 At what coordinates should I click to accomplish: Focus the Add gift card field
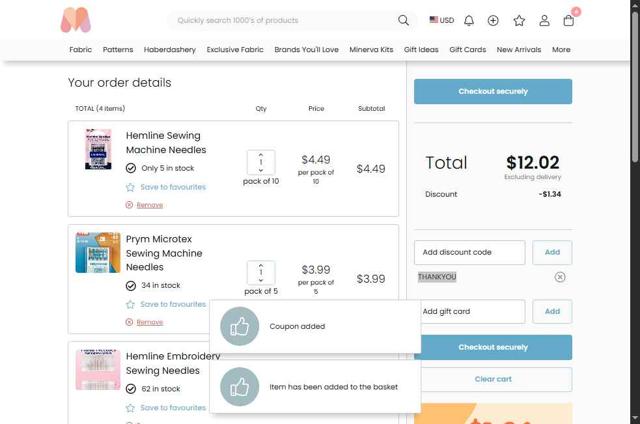click(x=473, y=311)
